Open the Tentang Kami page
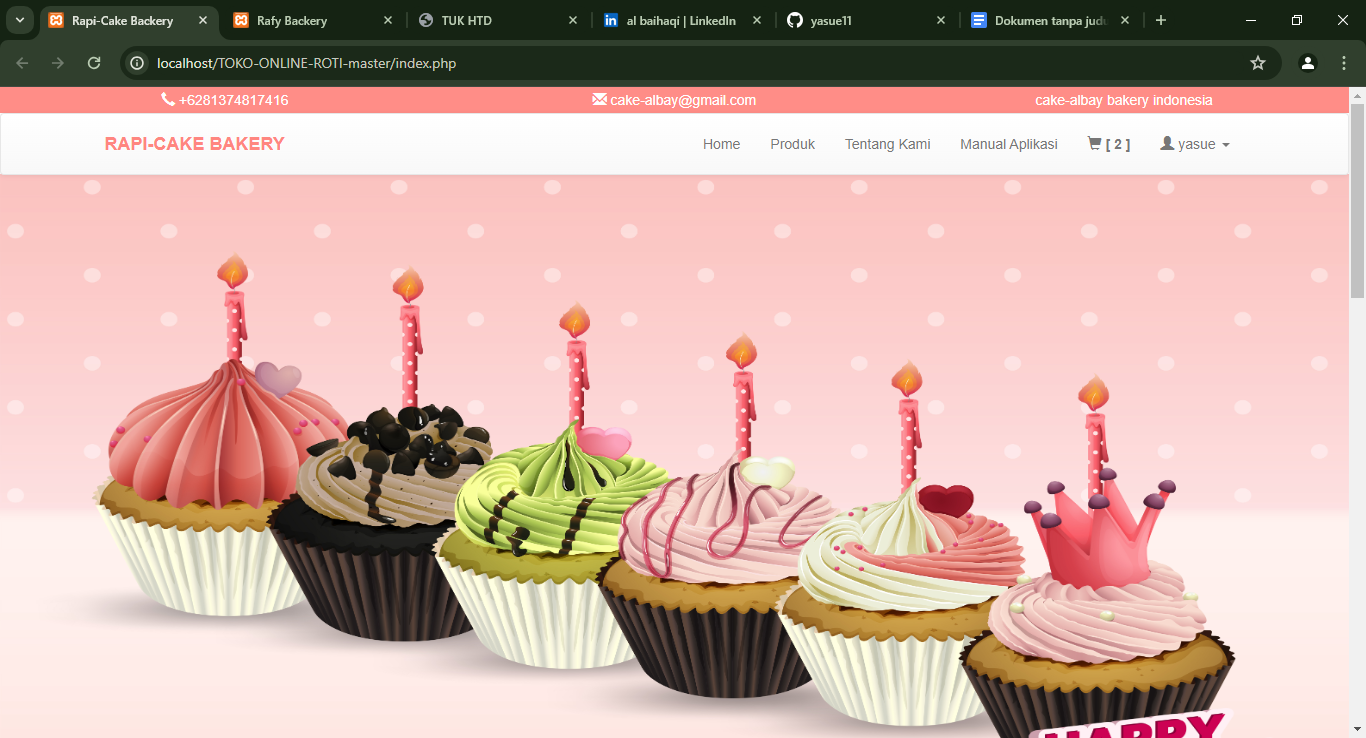 click(887, 144)
